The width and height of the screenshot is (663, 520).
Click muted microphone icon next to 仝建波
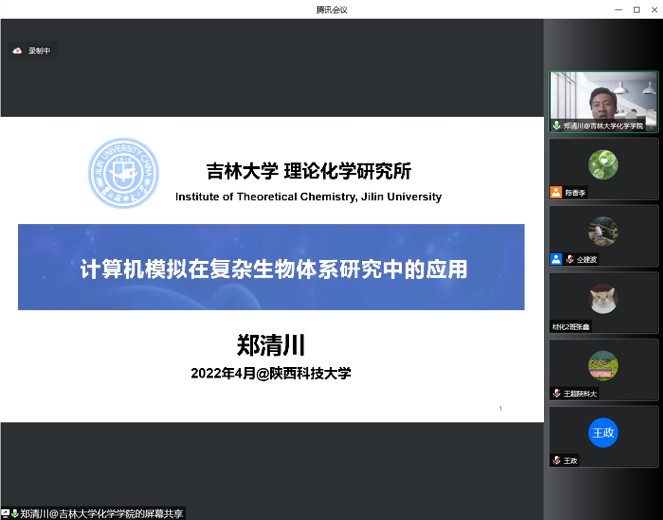(569, 259)
